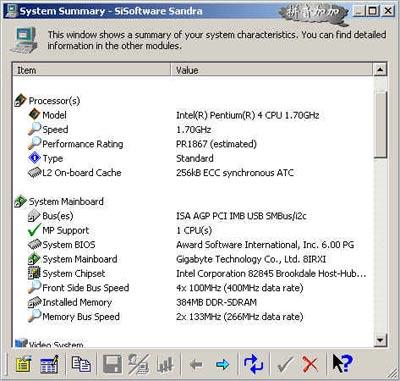Click the Intel Corporation 82845 Brookdale value
Image resolution: width=400 pixels, height=381 pixels.
pyautogui.click(x=271, y=273)
